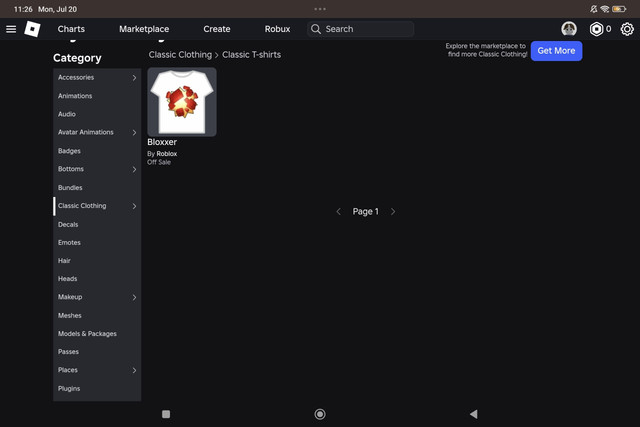Open the Charts tab
Viewport: 640px width, 427px height.
[x=71, y=29]
